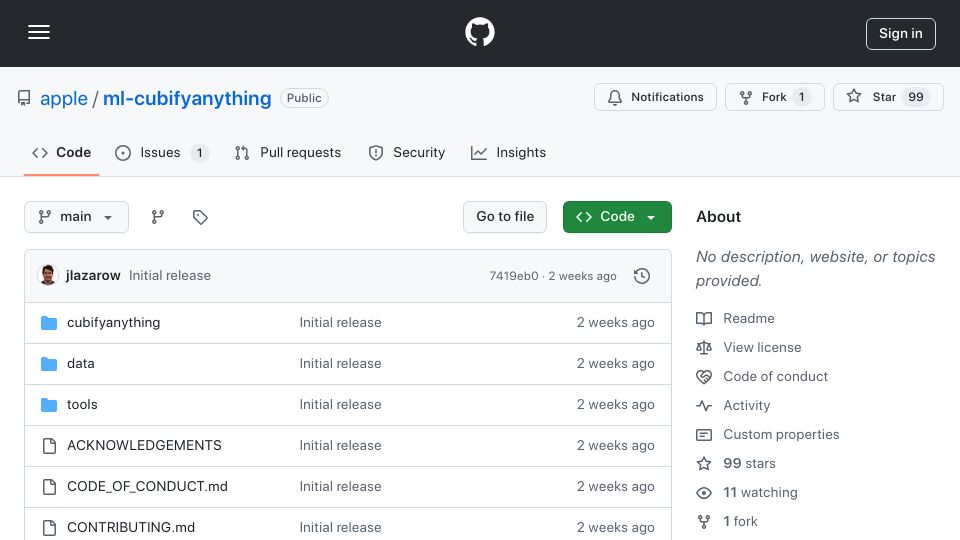Open the Security tab

pos(407,152)
